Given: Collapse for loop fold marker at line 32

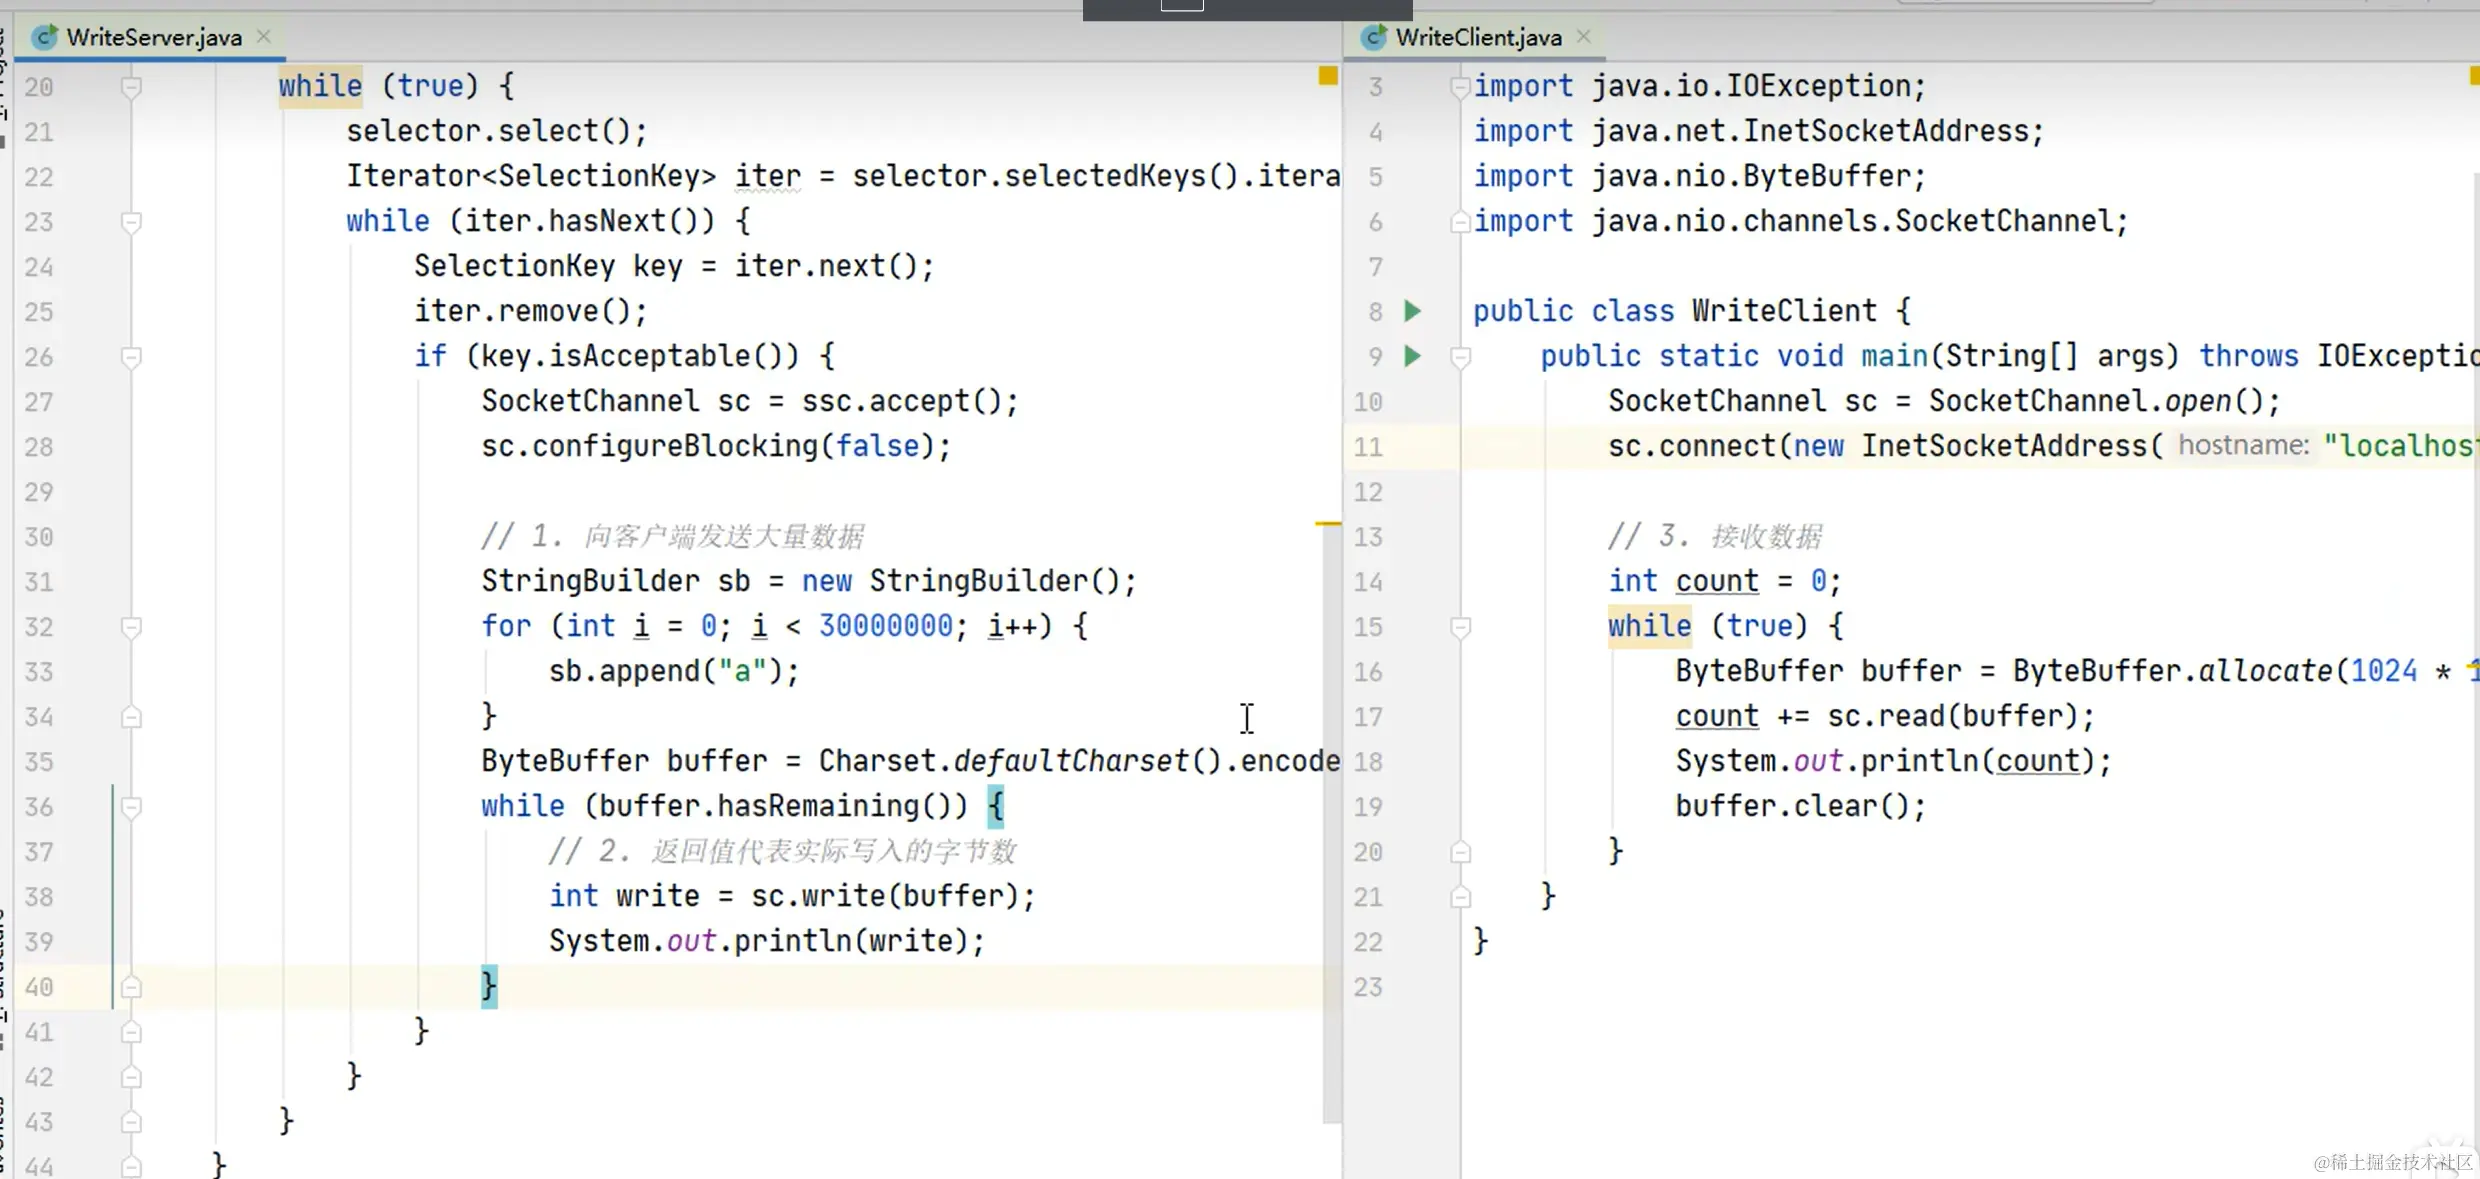Looking at the screenshot, I should point(131,627).
